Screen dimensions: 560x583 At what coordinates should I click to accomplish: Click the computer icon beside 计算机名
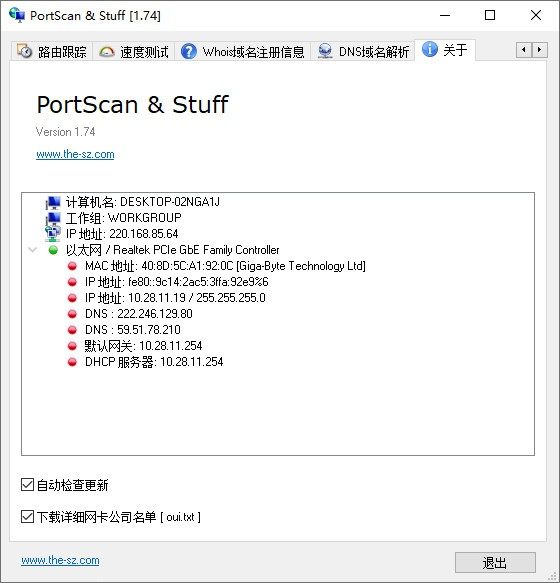click(x=53, y=202)
